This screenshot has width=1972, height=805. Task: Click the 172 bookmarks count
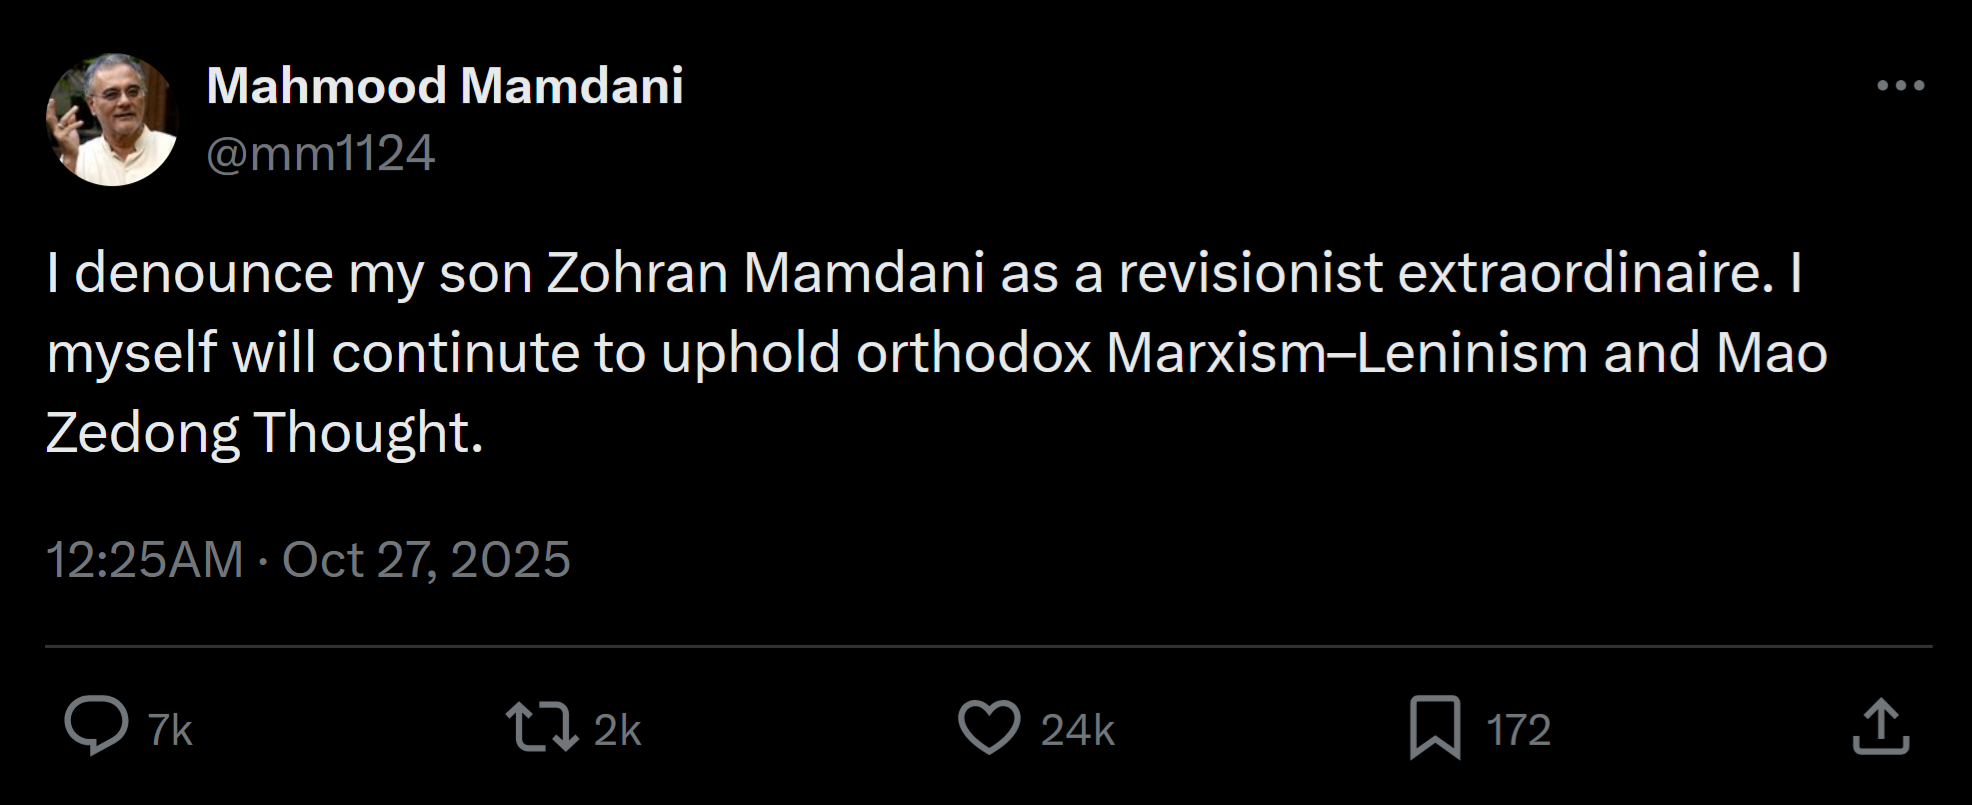[1518, 730]
